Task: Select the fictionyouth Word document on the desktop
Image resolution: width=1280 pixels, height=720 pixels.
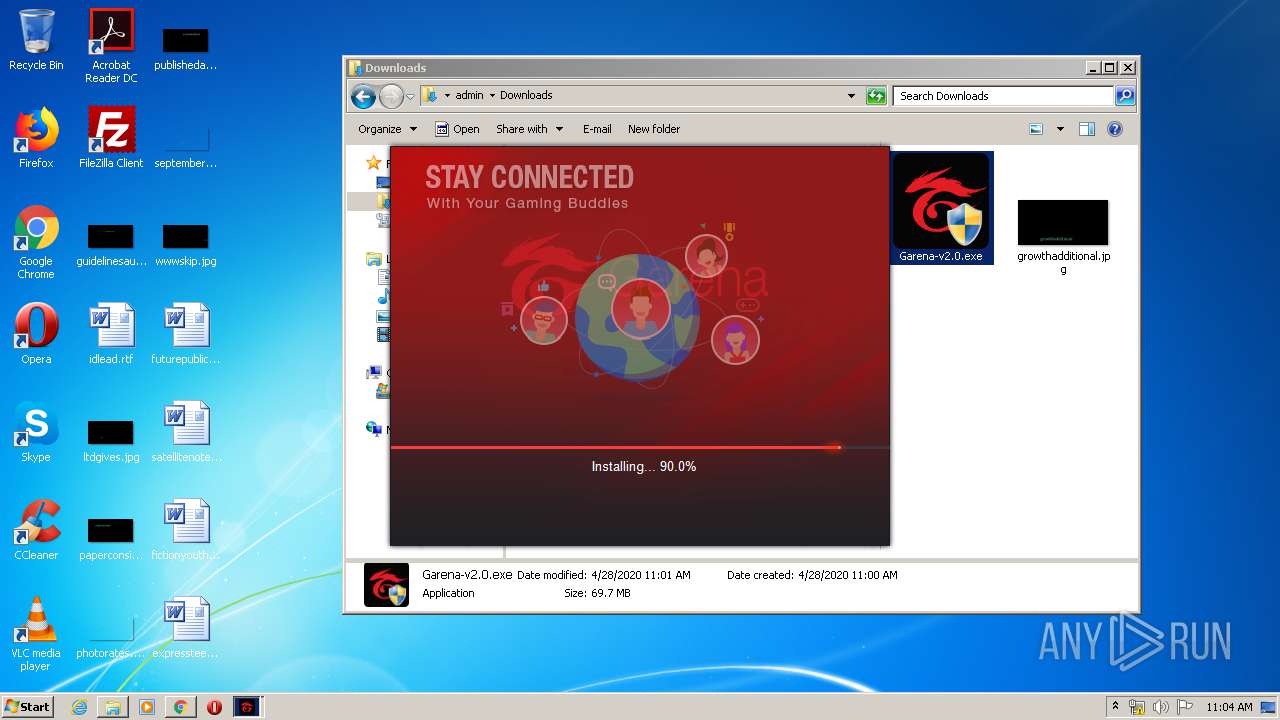Action: coord(186,530)
